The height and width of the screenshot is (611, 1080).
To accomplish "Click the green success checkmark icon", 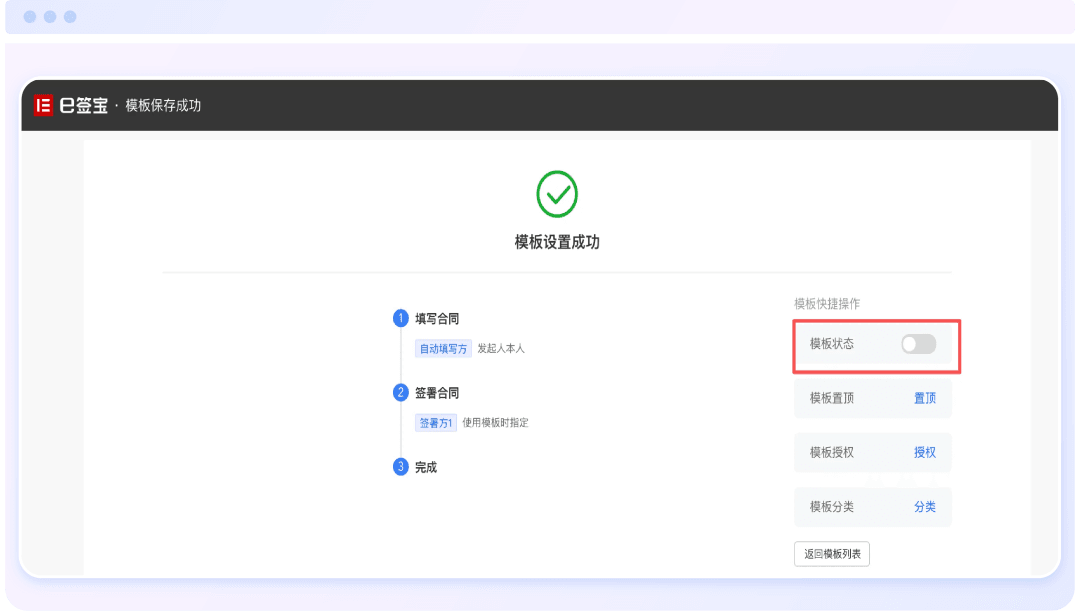I will click(557, 194).
